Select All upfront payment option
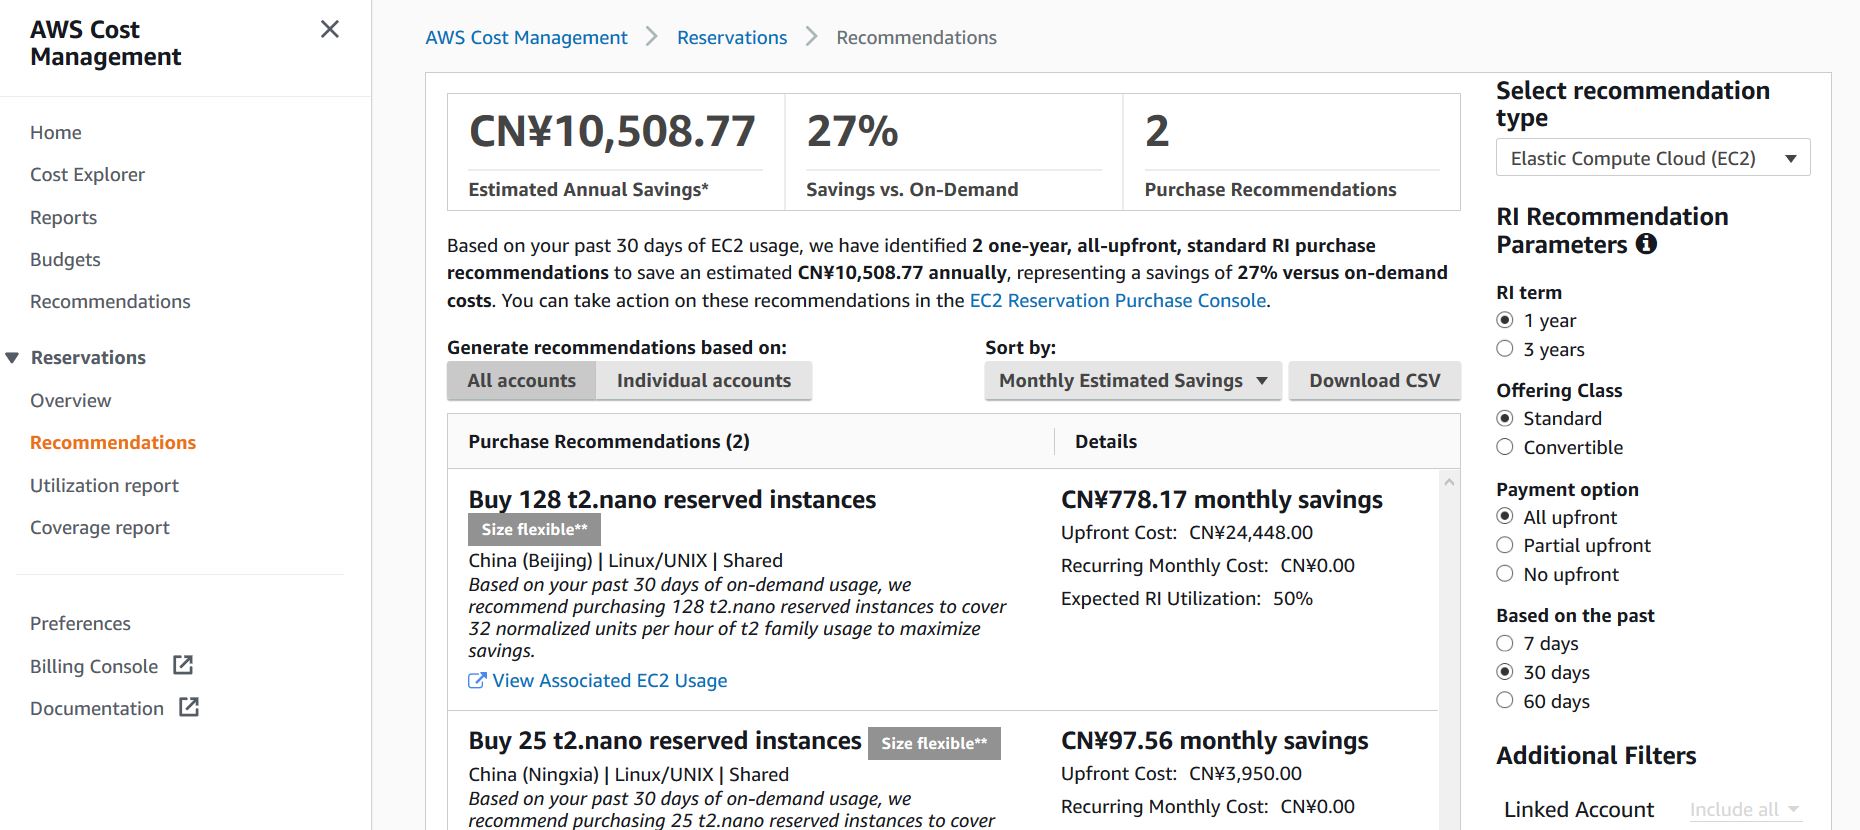Screen dimensions: 1860x830 click(1505, 517)
